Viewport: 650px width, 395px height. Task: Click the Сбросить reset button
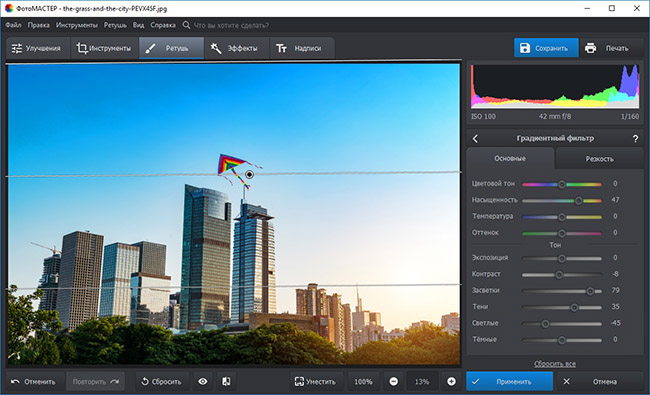tap(162, 381)
